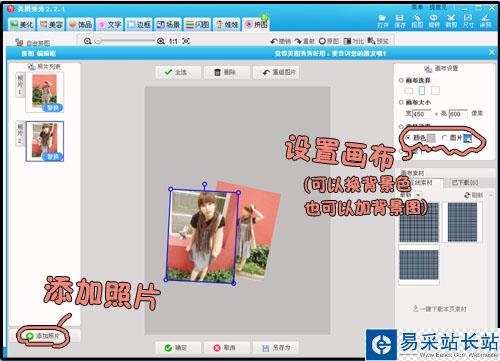
Task: Click the fit-to-window icon beside 1:1
Action: coord(186,41)
